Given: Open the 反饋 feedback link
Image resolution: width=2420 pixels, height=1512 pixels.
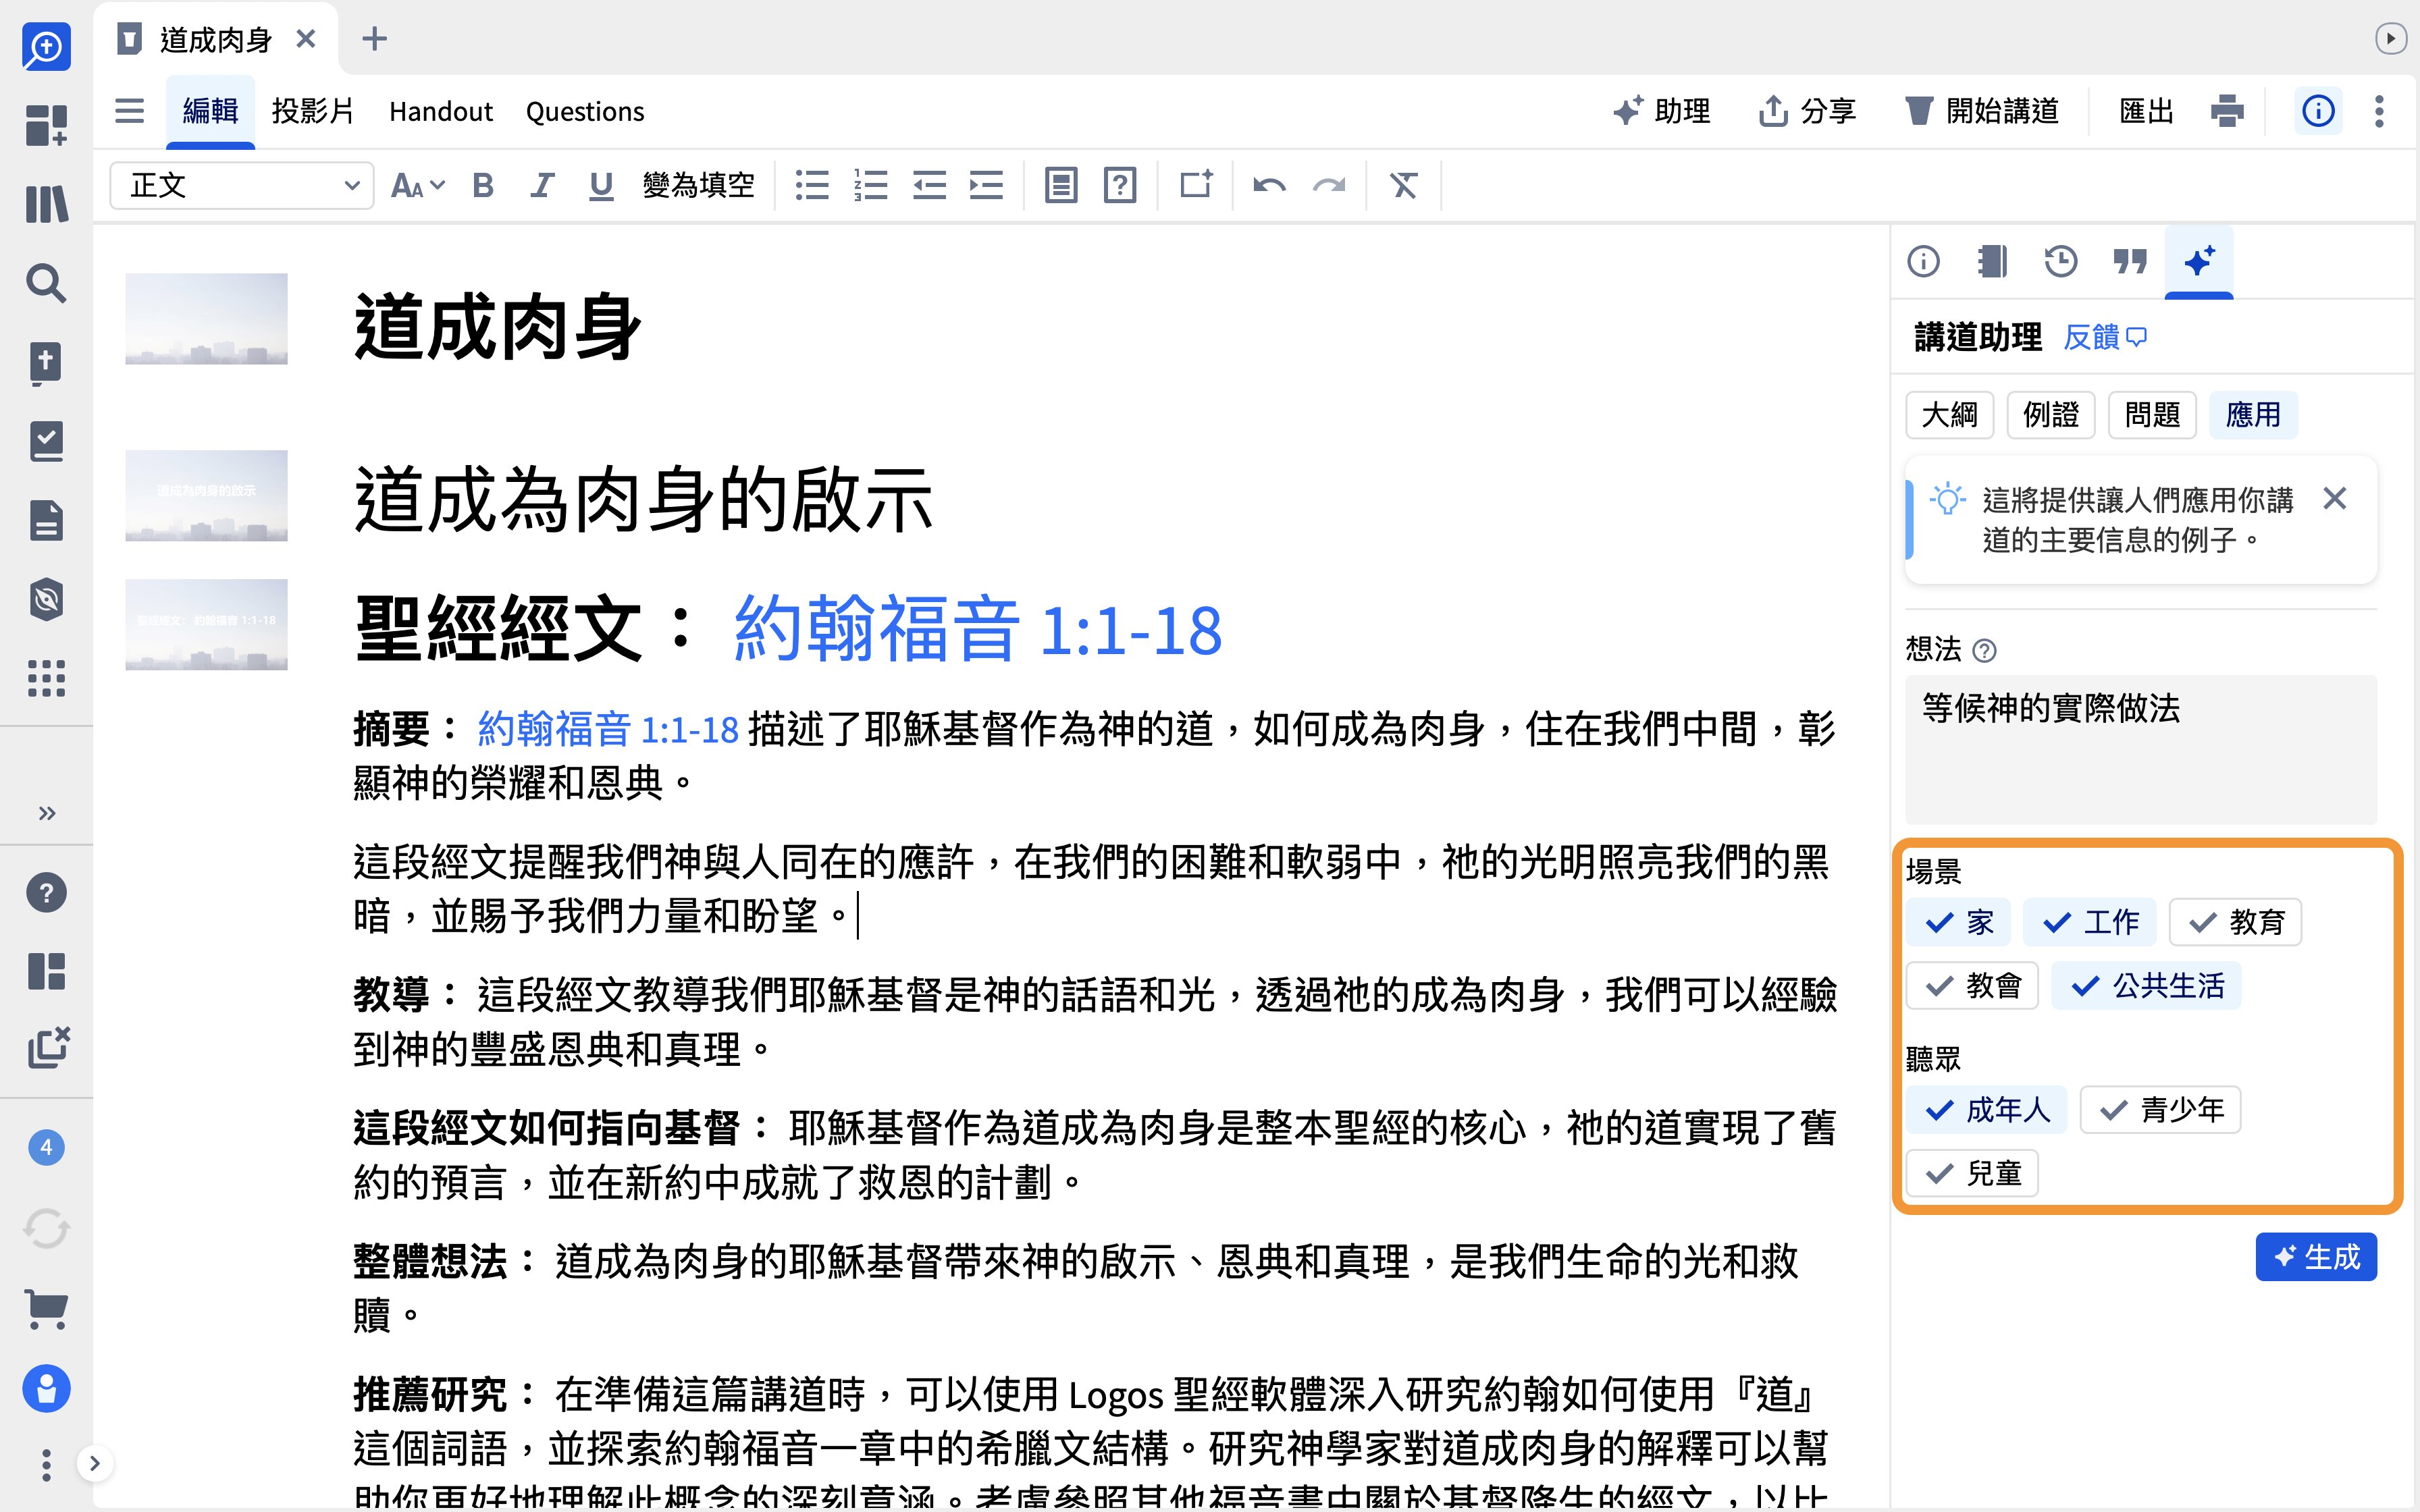Looking at the screenshot, I should pyautogui.click(x=2104, y=337).
